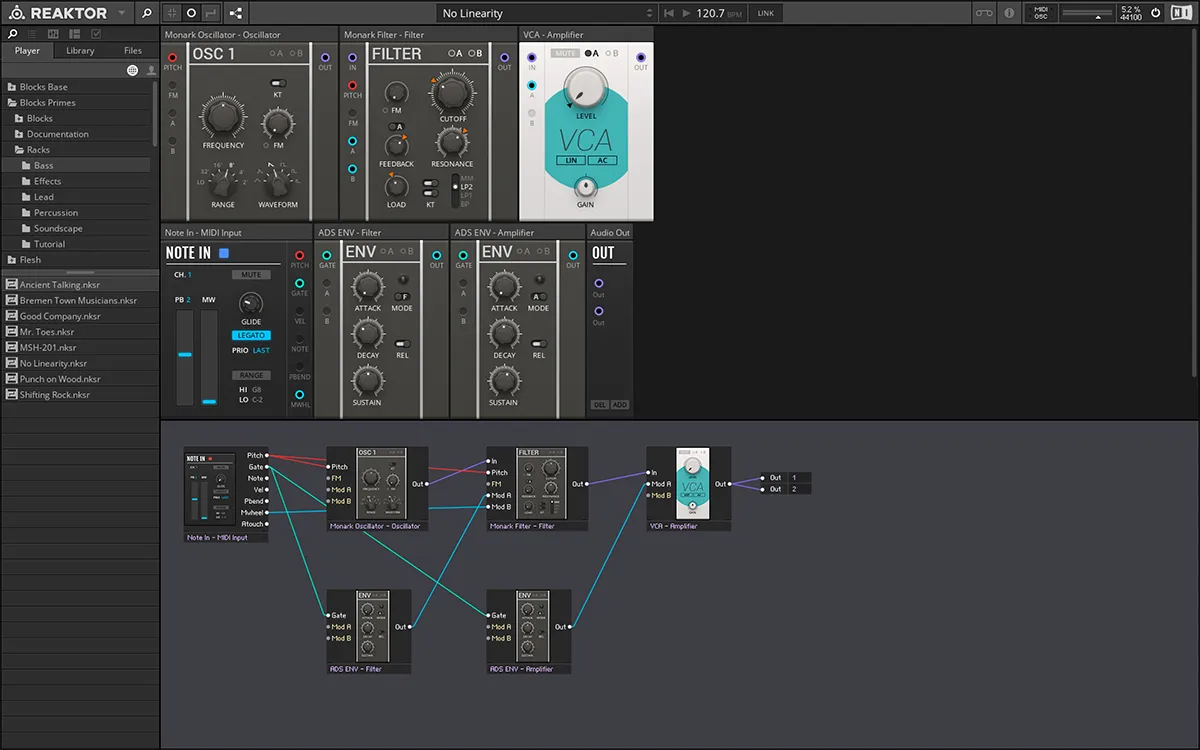Viewport: 1200px width, 750px height.
Task: Click the circle icon in the top toolbar
Action: (x=191, y=13)
